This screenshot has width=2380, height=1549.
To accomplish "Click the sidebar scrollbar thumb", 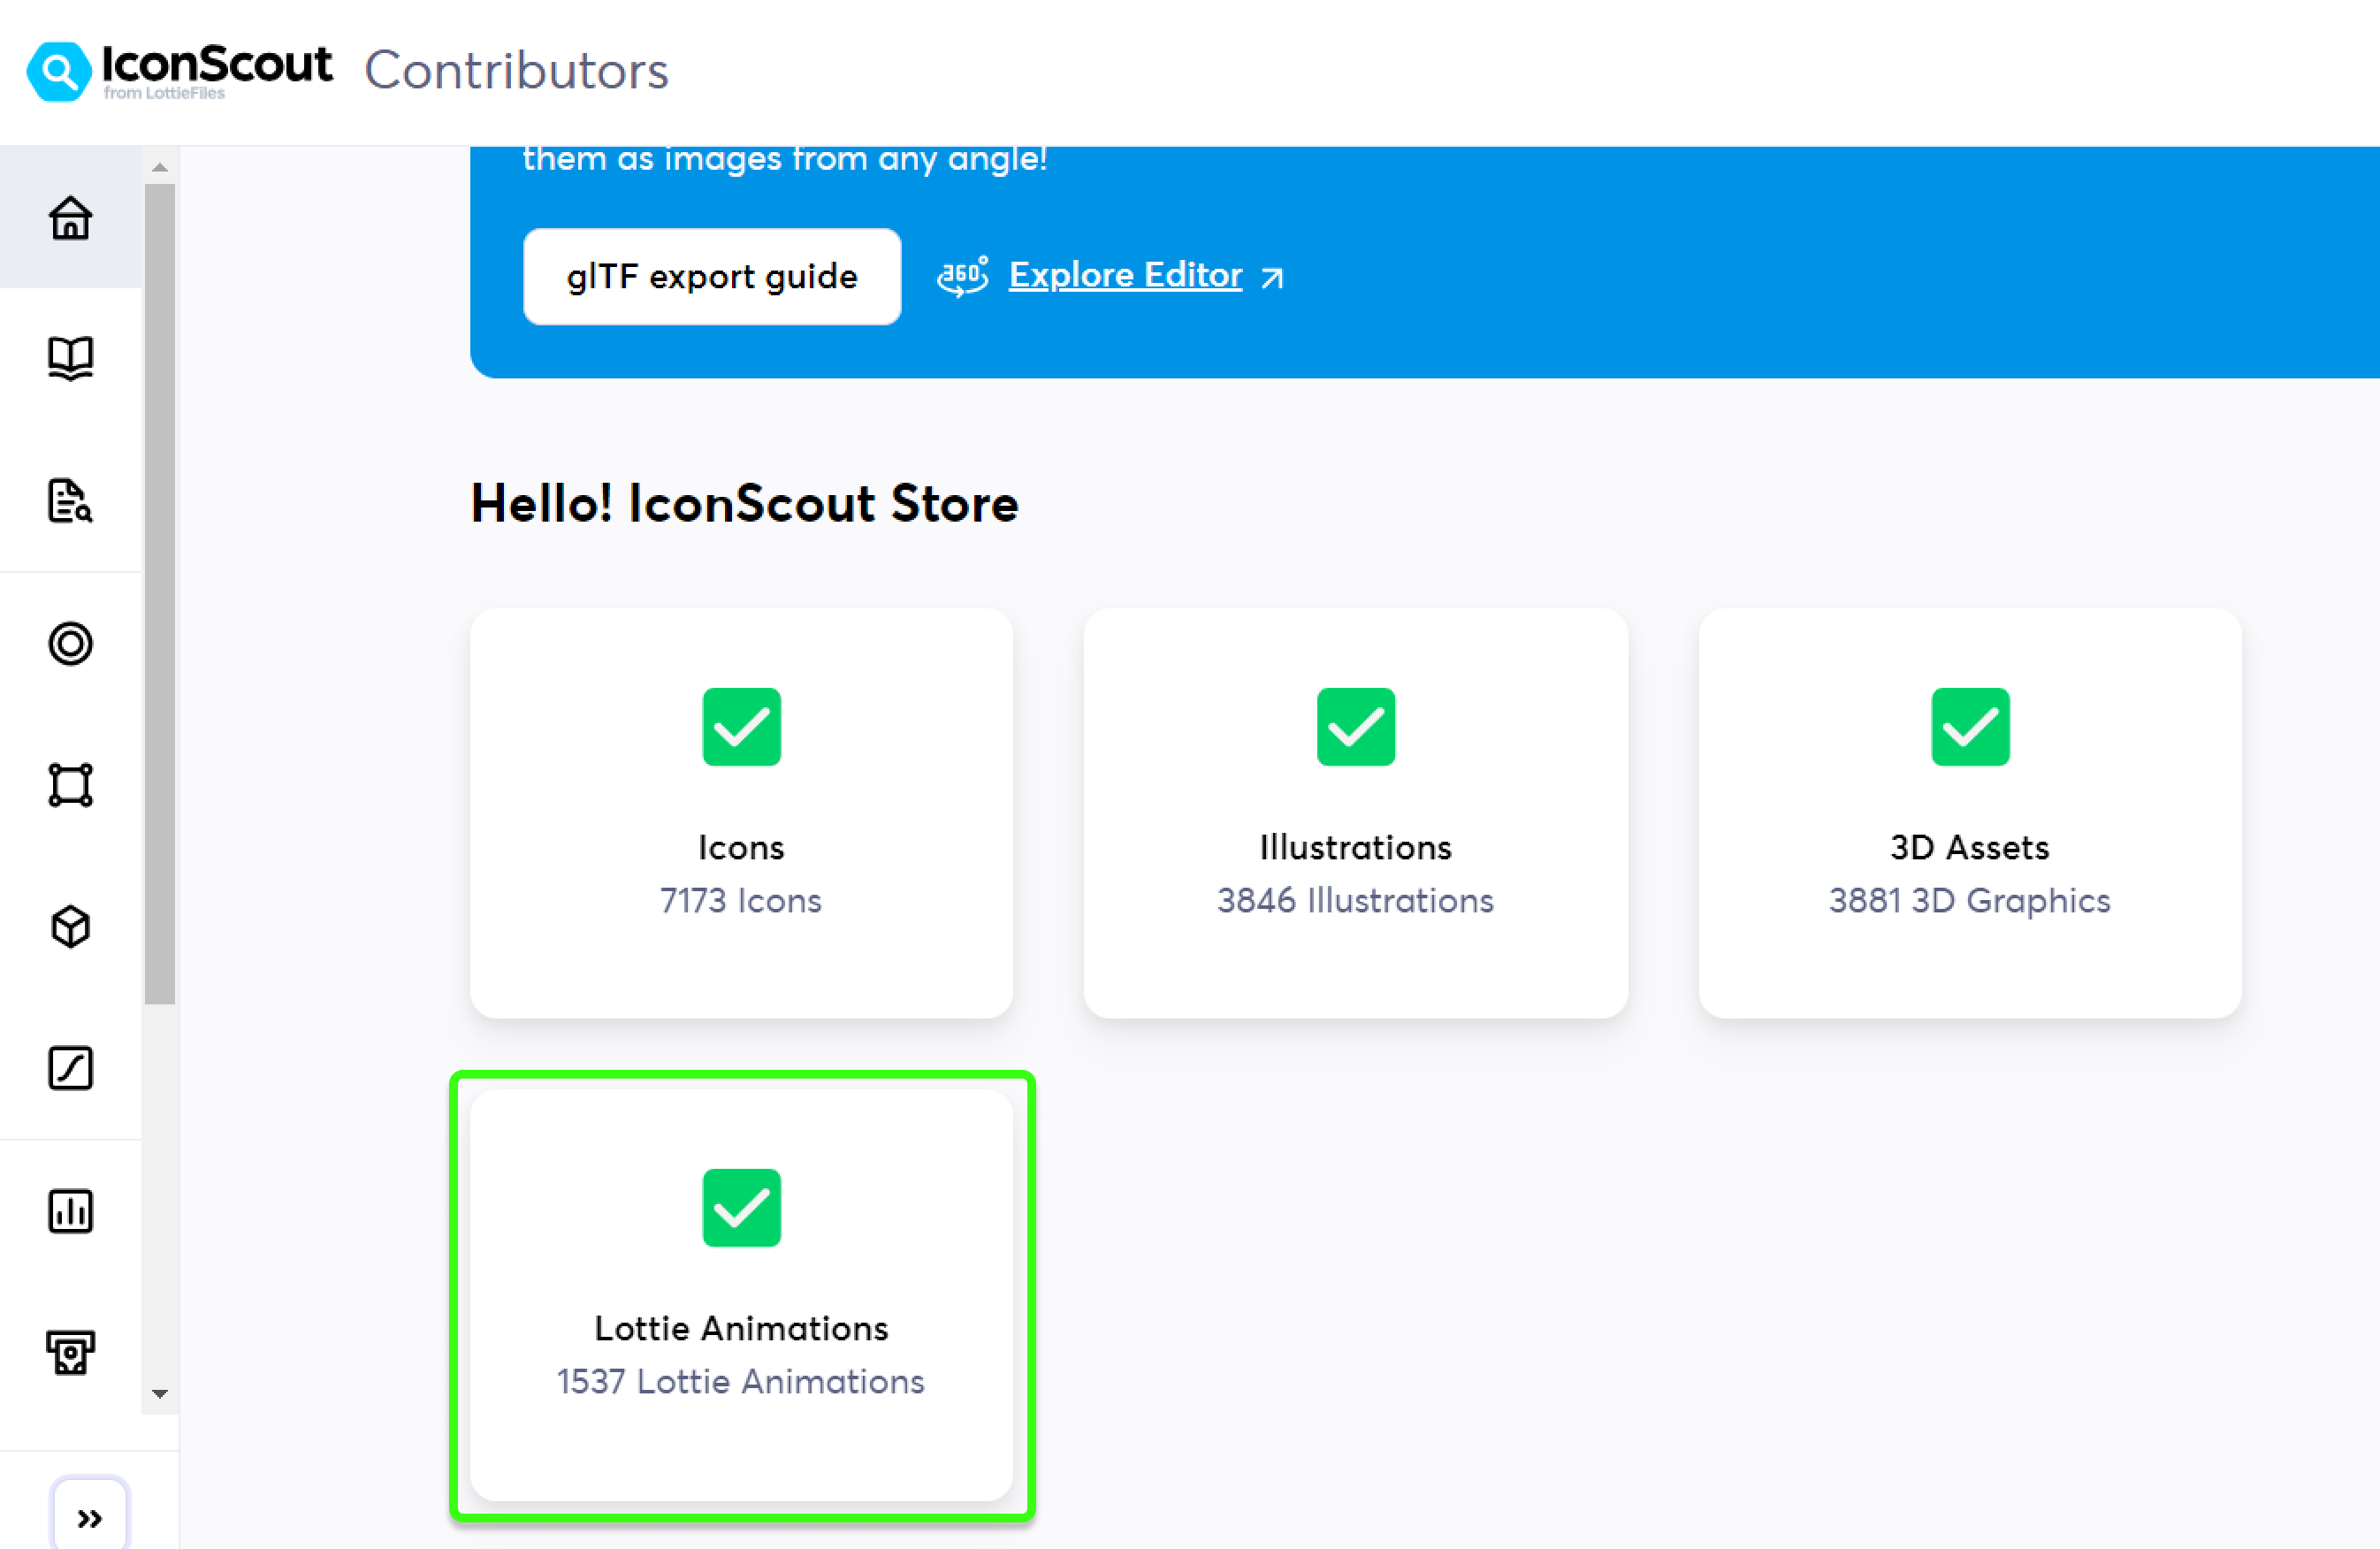I will point(159,593).
